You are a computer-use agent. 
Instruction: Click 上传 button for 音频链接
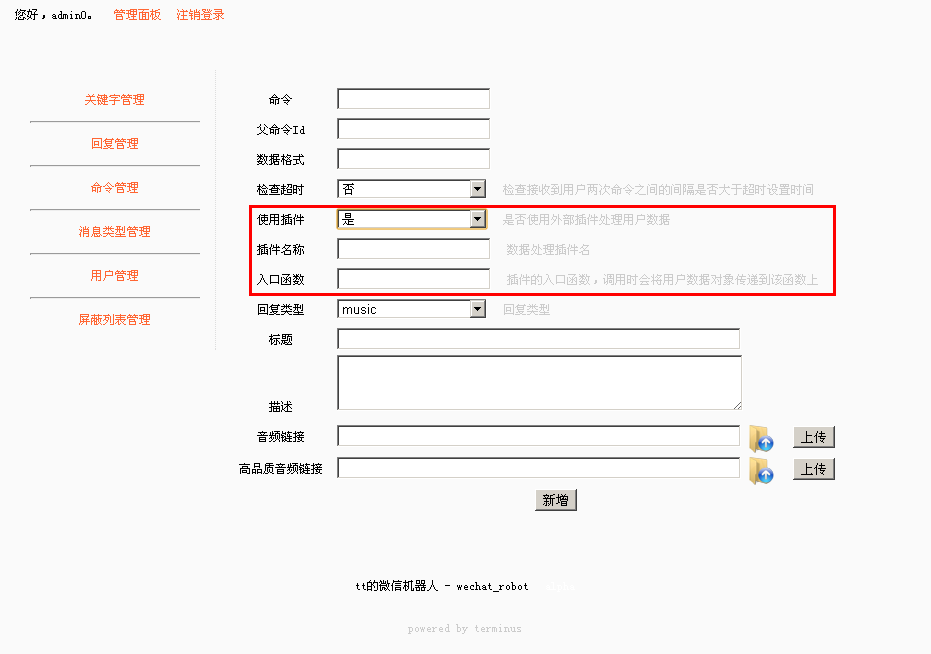[x=813, y=437]
